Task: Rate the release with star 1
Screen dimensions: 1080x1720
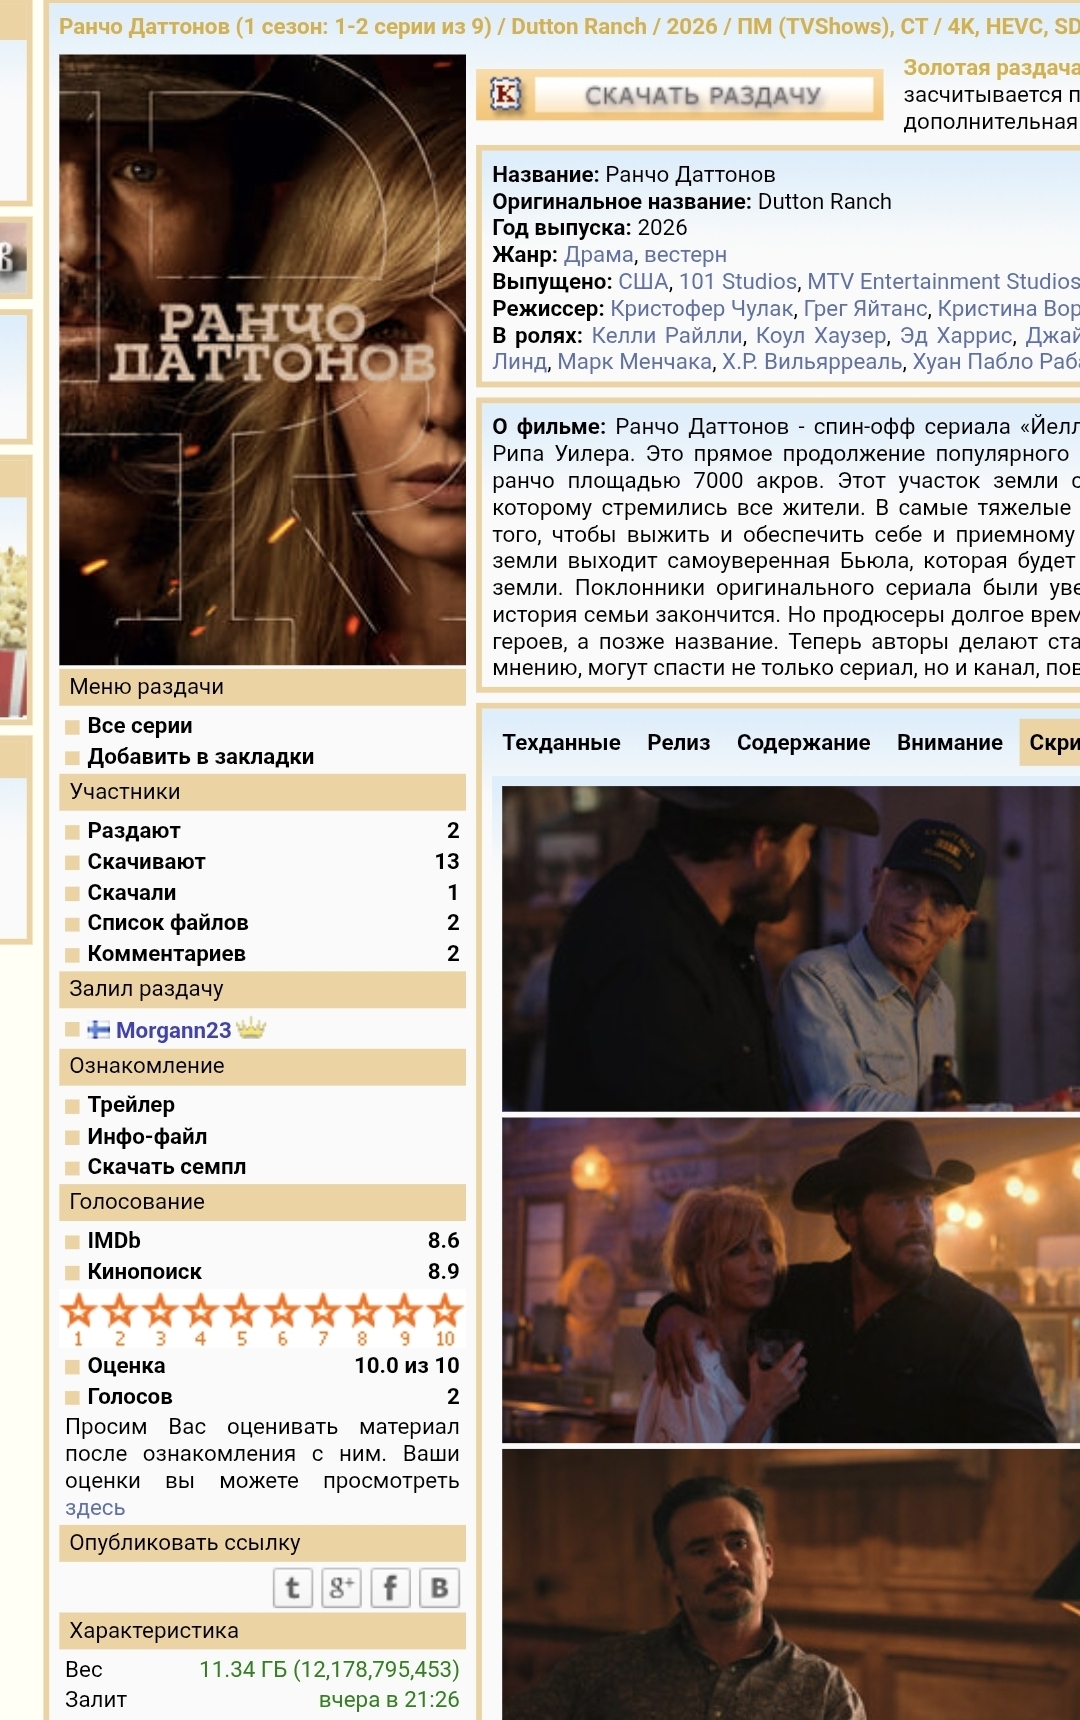Action: (78, 1319)
